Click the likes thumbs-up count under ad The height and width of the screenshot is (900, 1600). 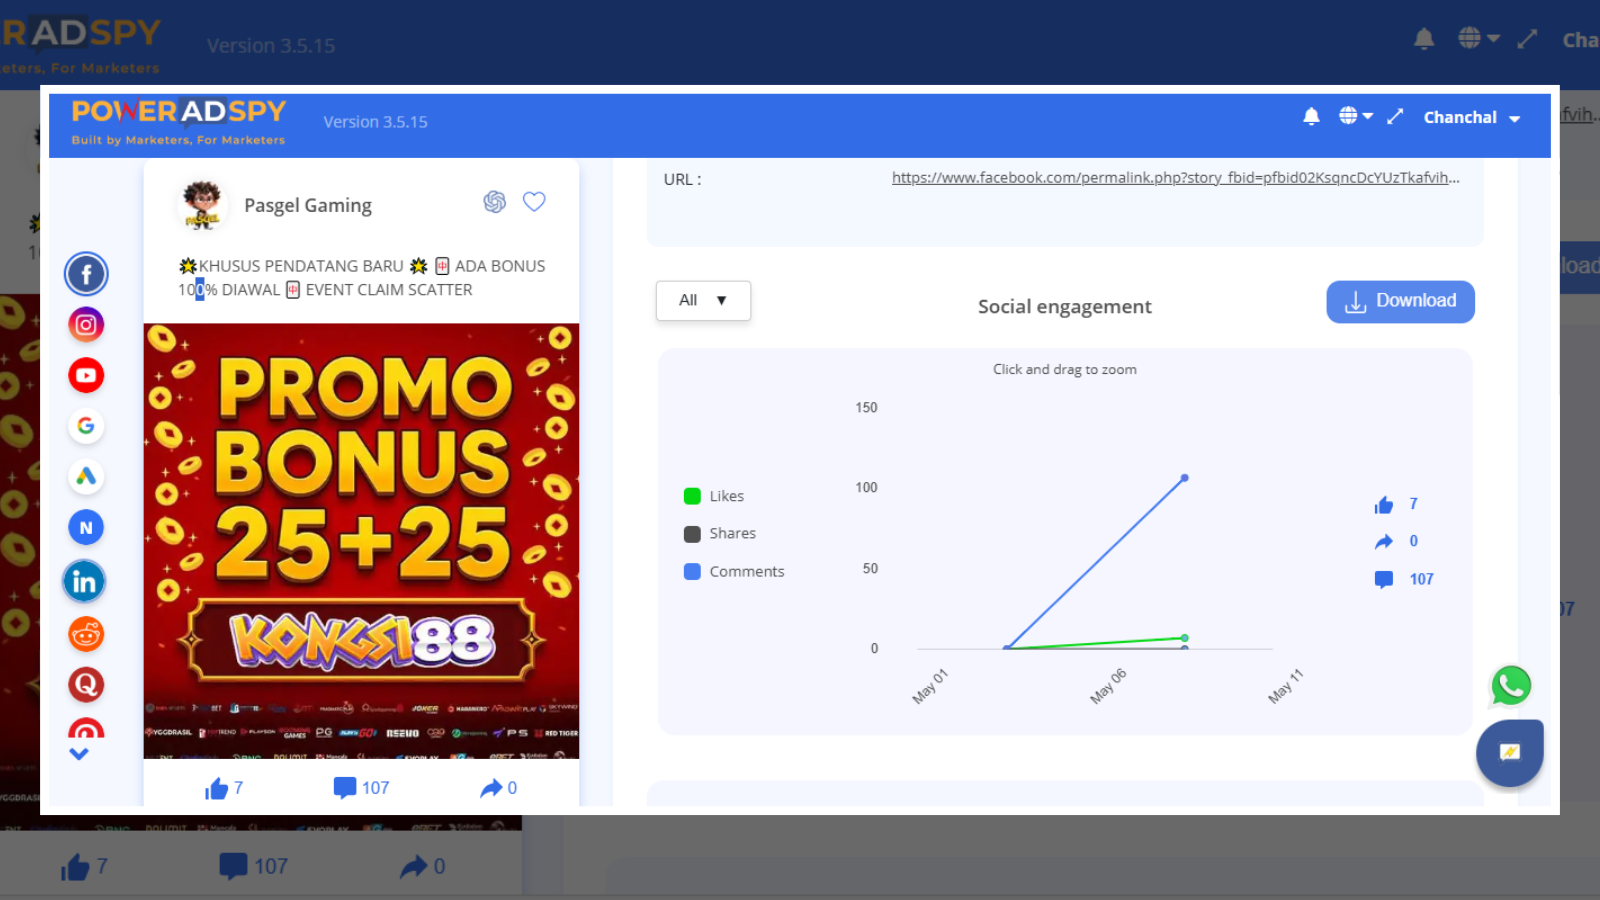(224, 788)
